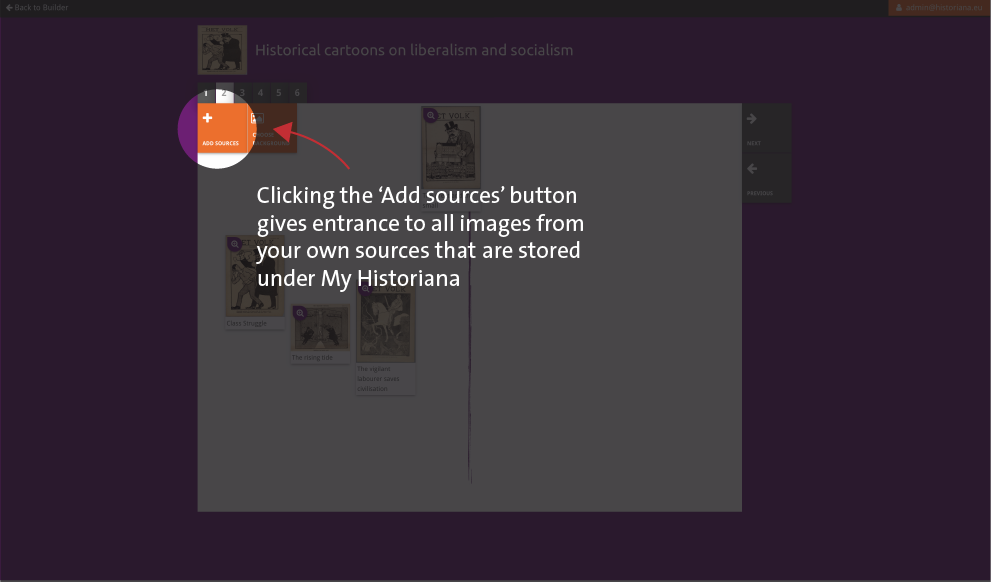This screenshot has width=991, height=582.
Task: Go to the Previous step arrow
Action: click(x=765, y=178)
